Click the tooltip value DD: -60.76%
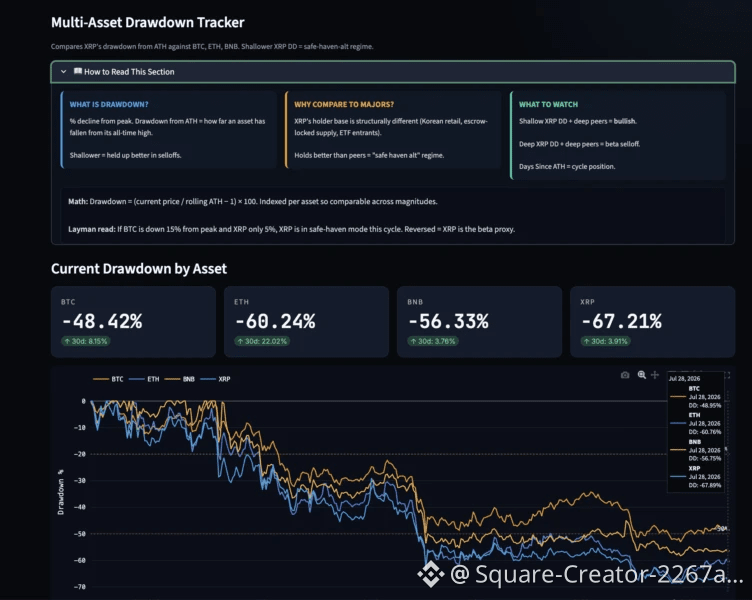Image resolution: width=752 pixels, height=600 pixels. [705, 432]
